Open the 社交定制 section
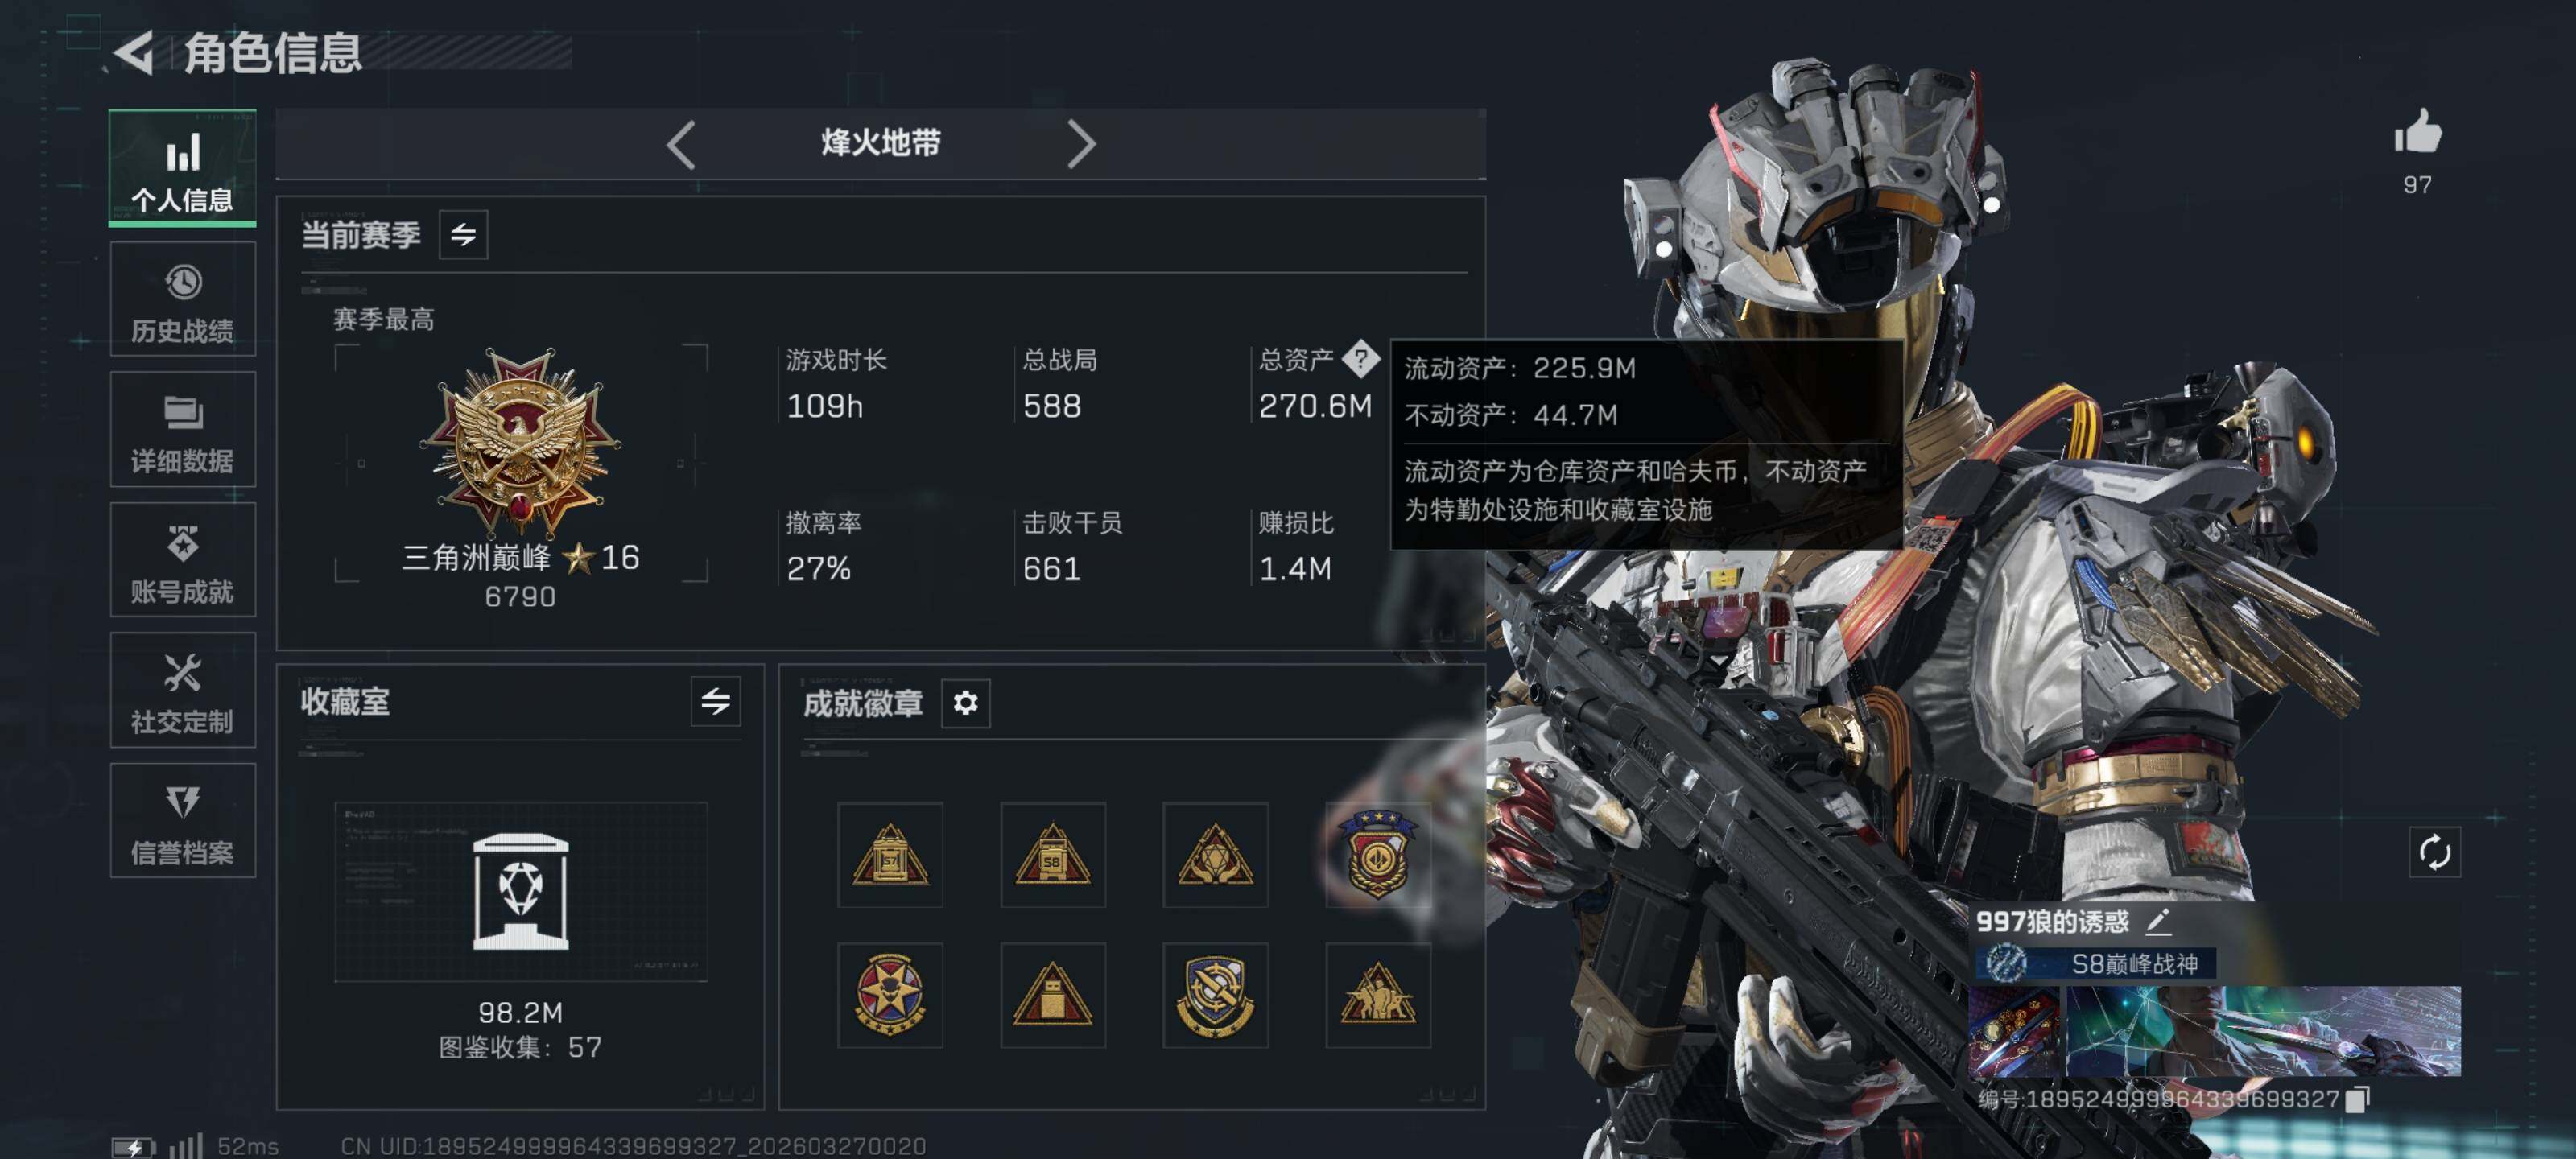 point(183,690)
